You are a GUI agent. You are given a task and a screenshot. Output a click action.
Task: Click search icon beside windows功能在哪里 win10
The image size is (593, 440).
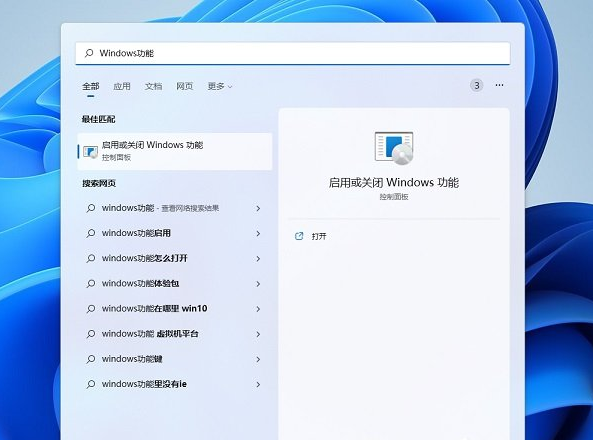91,309
